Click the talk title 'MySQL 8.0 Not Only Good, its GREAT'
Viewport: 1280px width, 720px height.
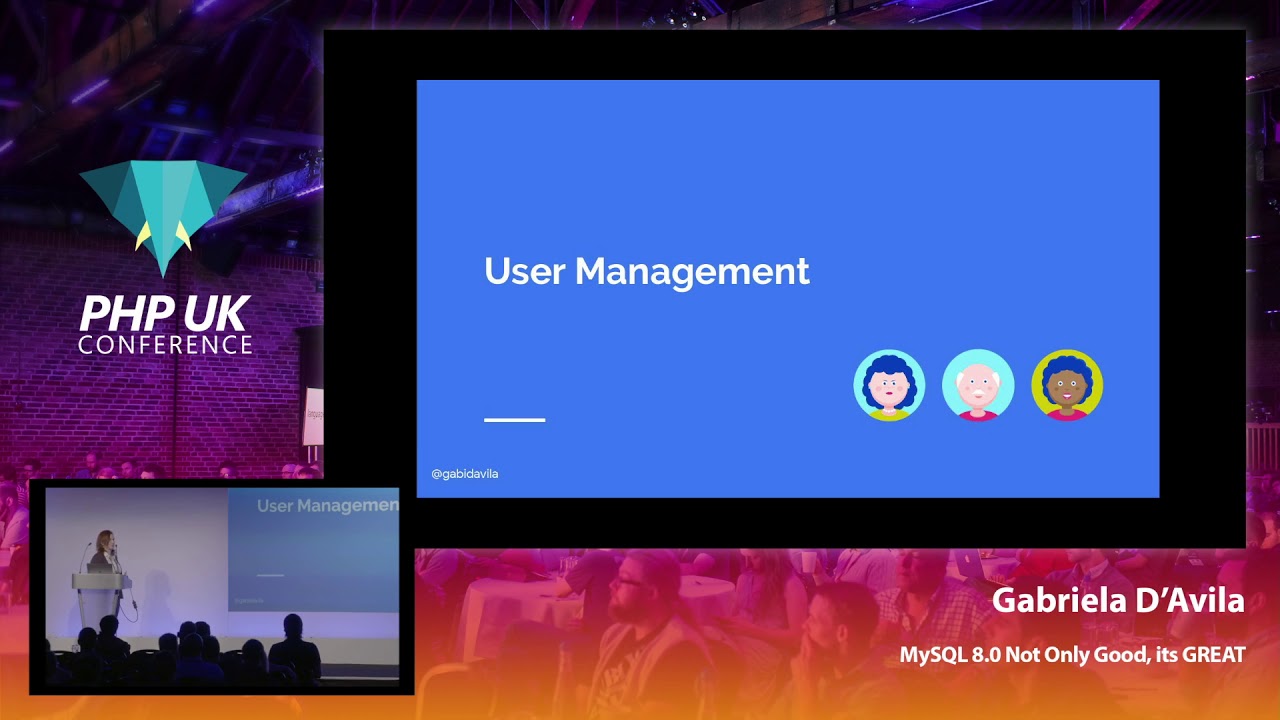click(x=1072, y=655)
